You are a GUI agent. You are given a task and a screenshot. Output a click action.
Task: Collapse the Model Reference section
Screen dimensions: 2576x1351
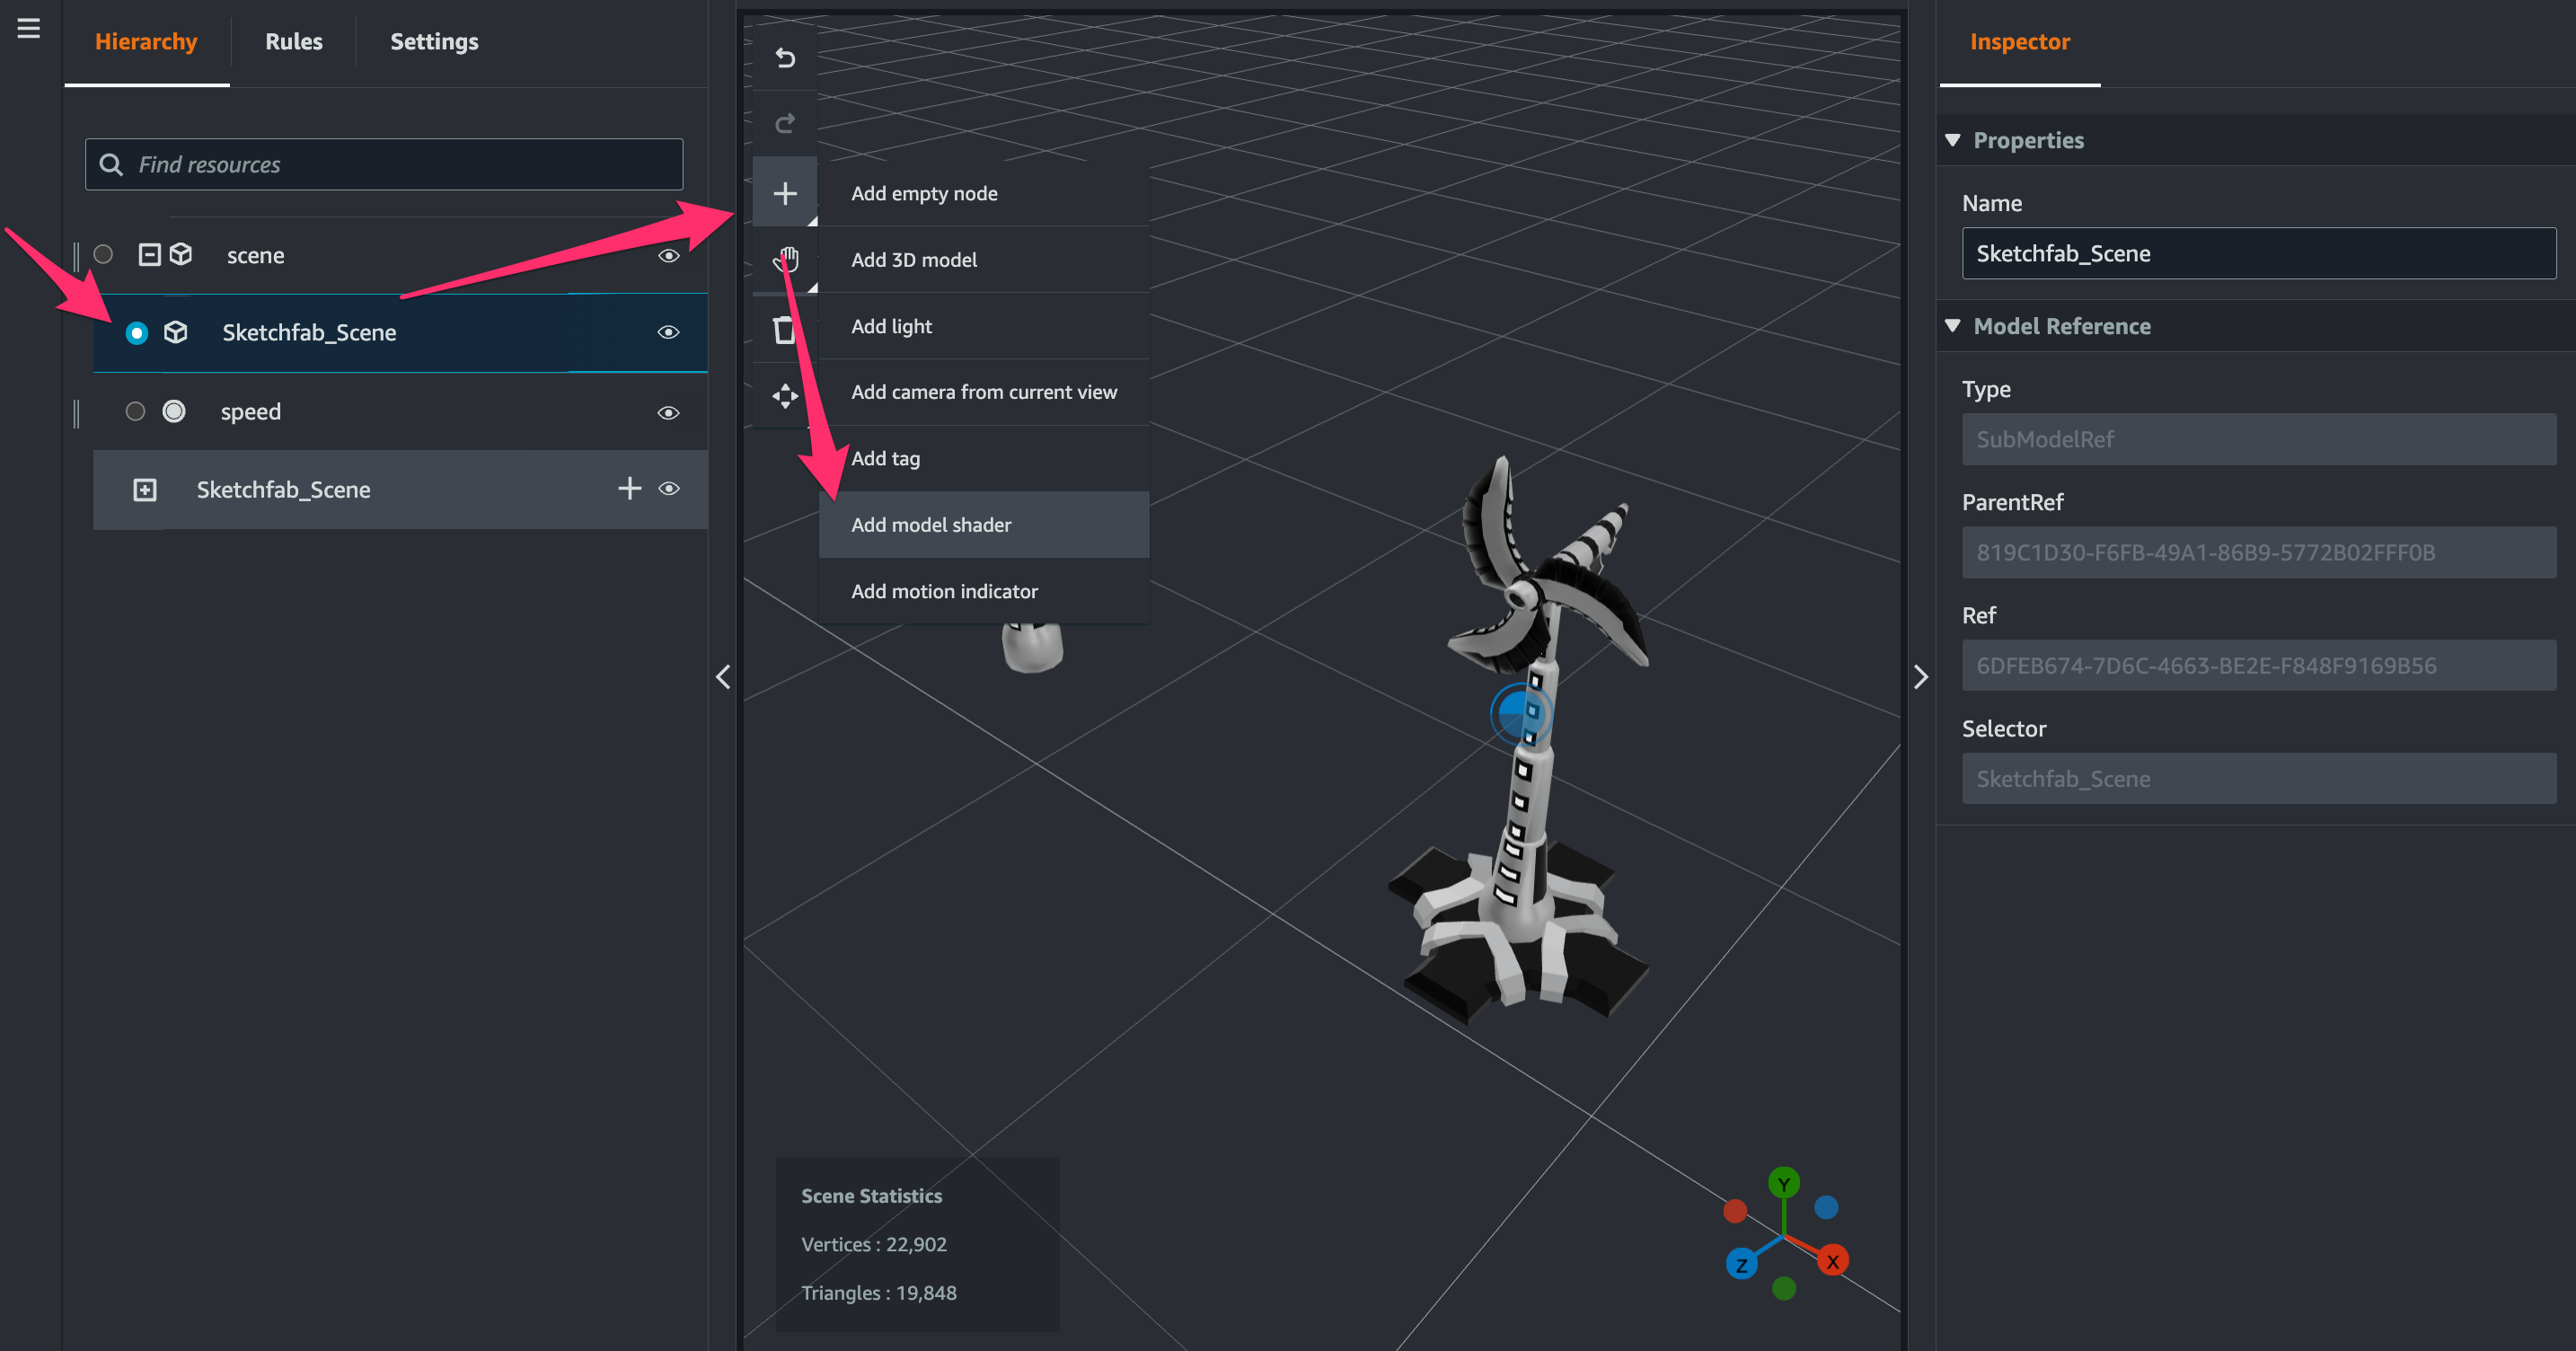pyautogui.click(x=1952, y=326)
